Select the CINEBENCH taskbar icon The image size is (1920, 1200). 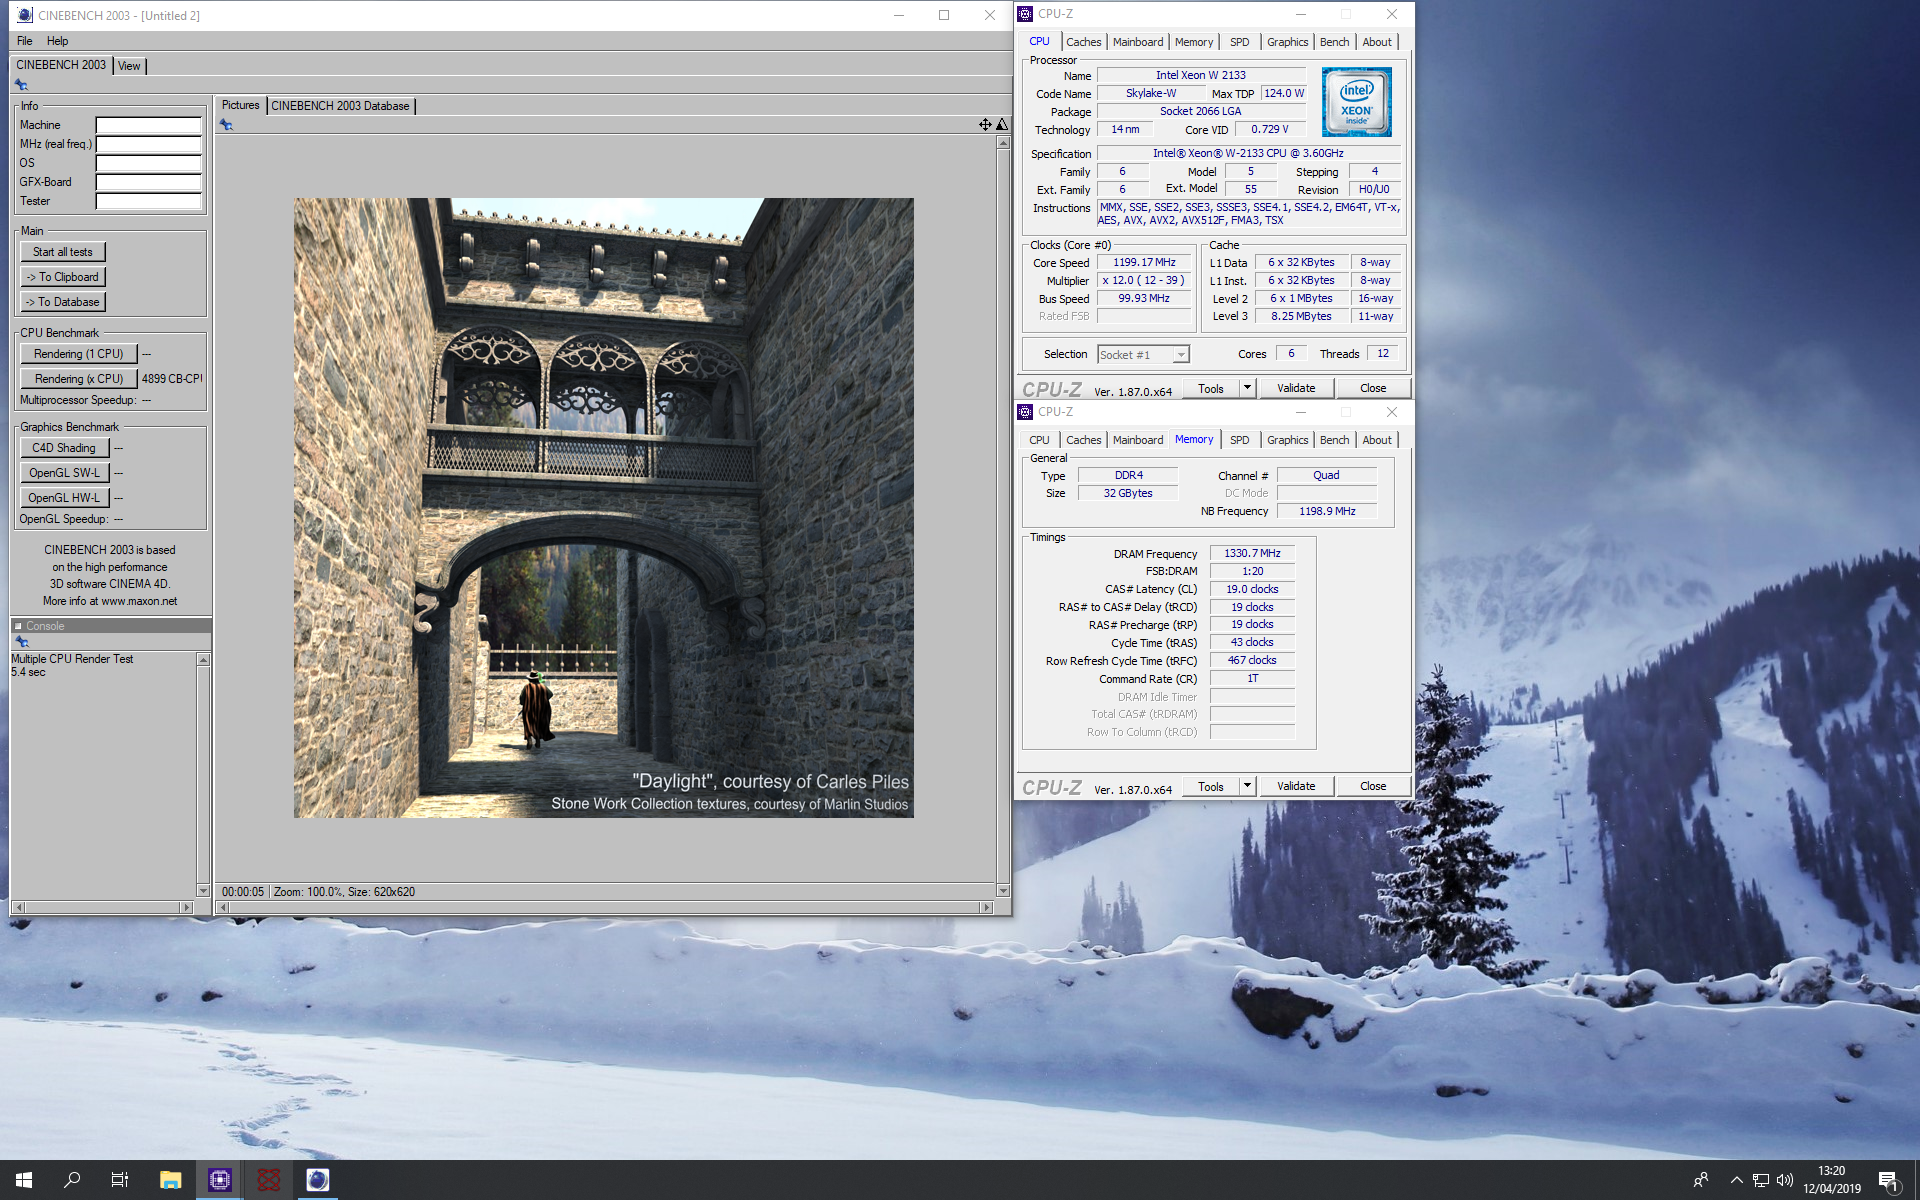tap(317, 1180)
